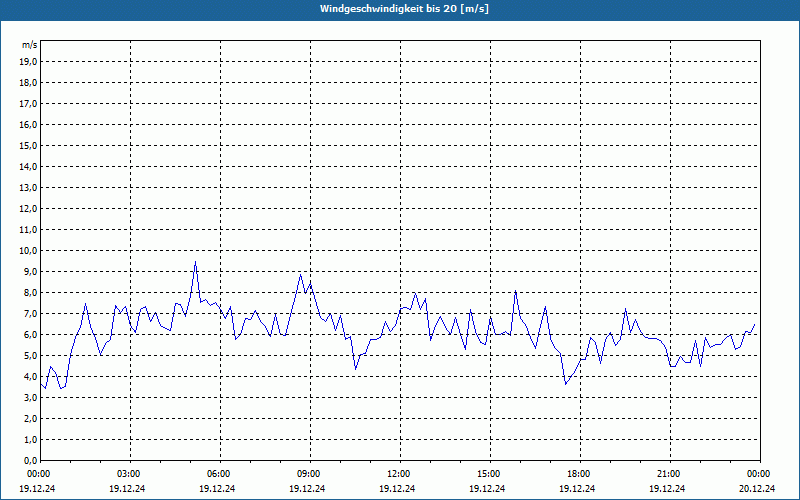Select the "5,0" y-axis tick label
The width and height of the screenshot is (800, 500).
click(30, 356)
